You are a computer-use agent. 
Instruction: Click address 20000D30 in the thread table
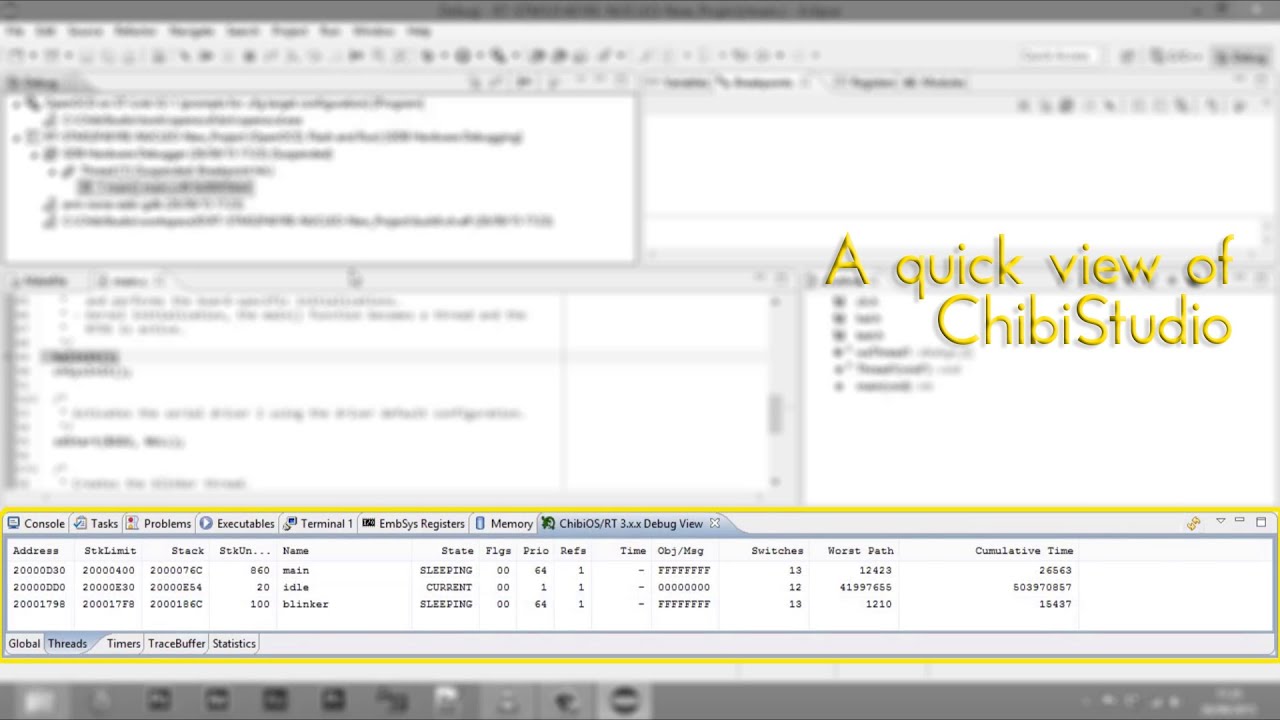click(x=39, y=570)
